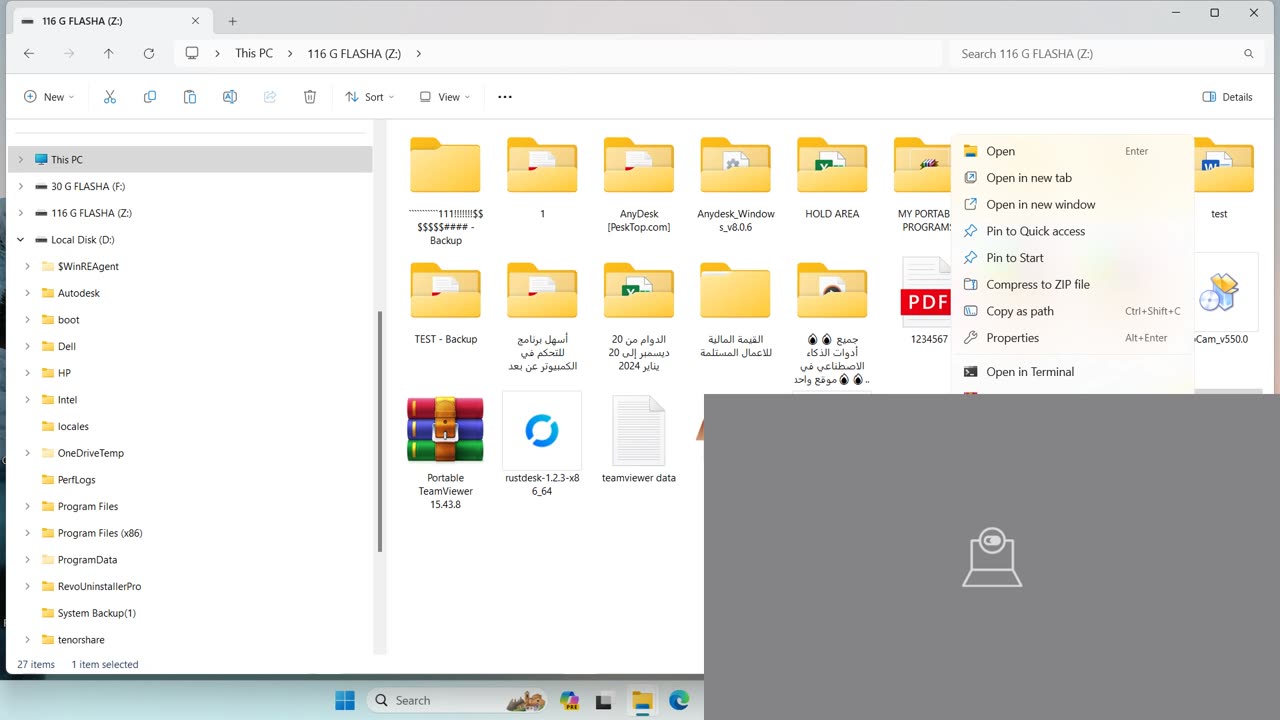Expand the Program Files (x86) node
The height and width of the screenshot is (720, 1280).
point(27,533)
